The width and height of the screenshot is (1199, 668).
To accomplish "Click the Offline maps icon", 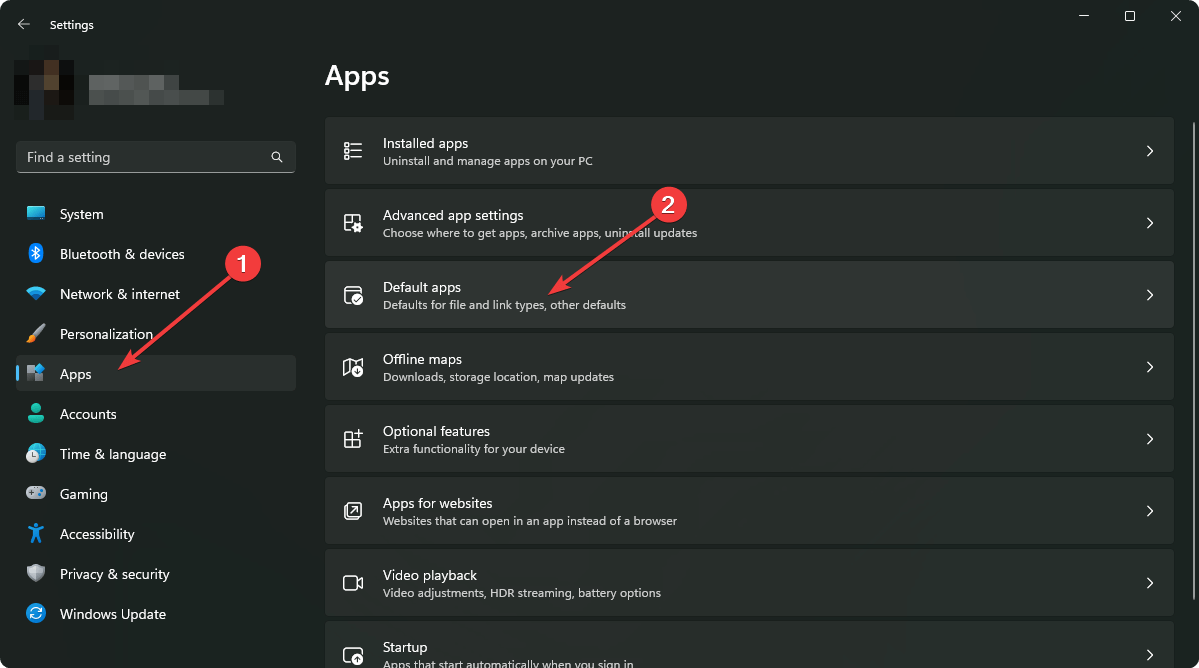I will point(353,367).
